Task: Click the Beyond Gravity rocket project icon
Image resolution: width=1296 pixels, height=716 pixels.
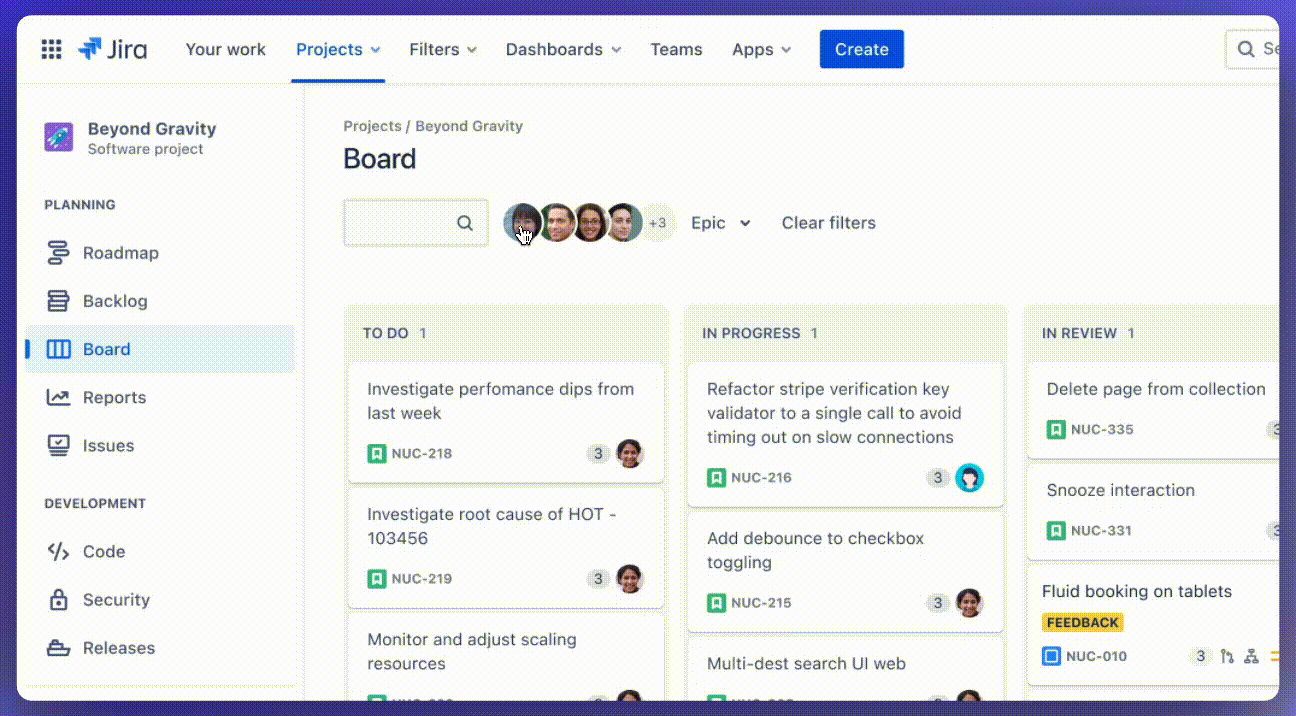Action: pyautogui.click(x=59, y=138)
